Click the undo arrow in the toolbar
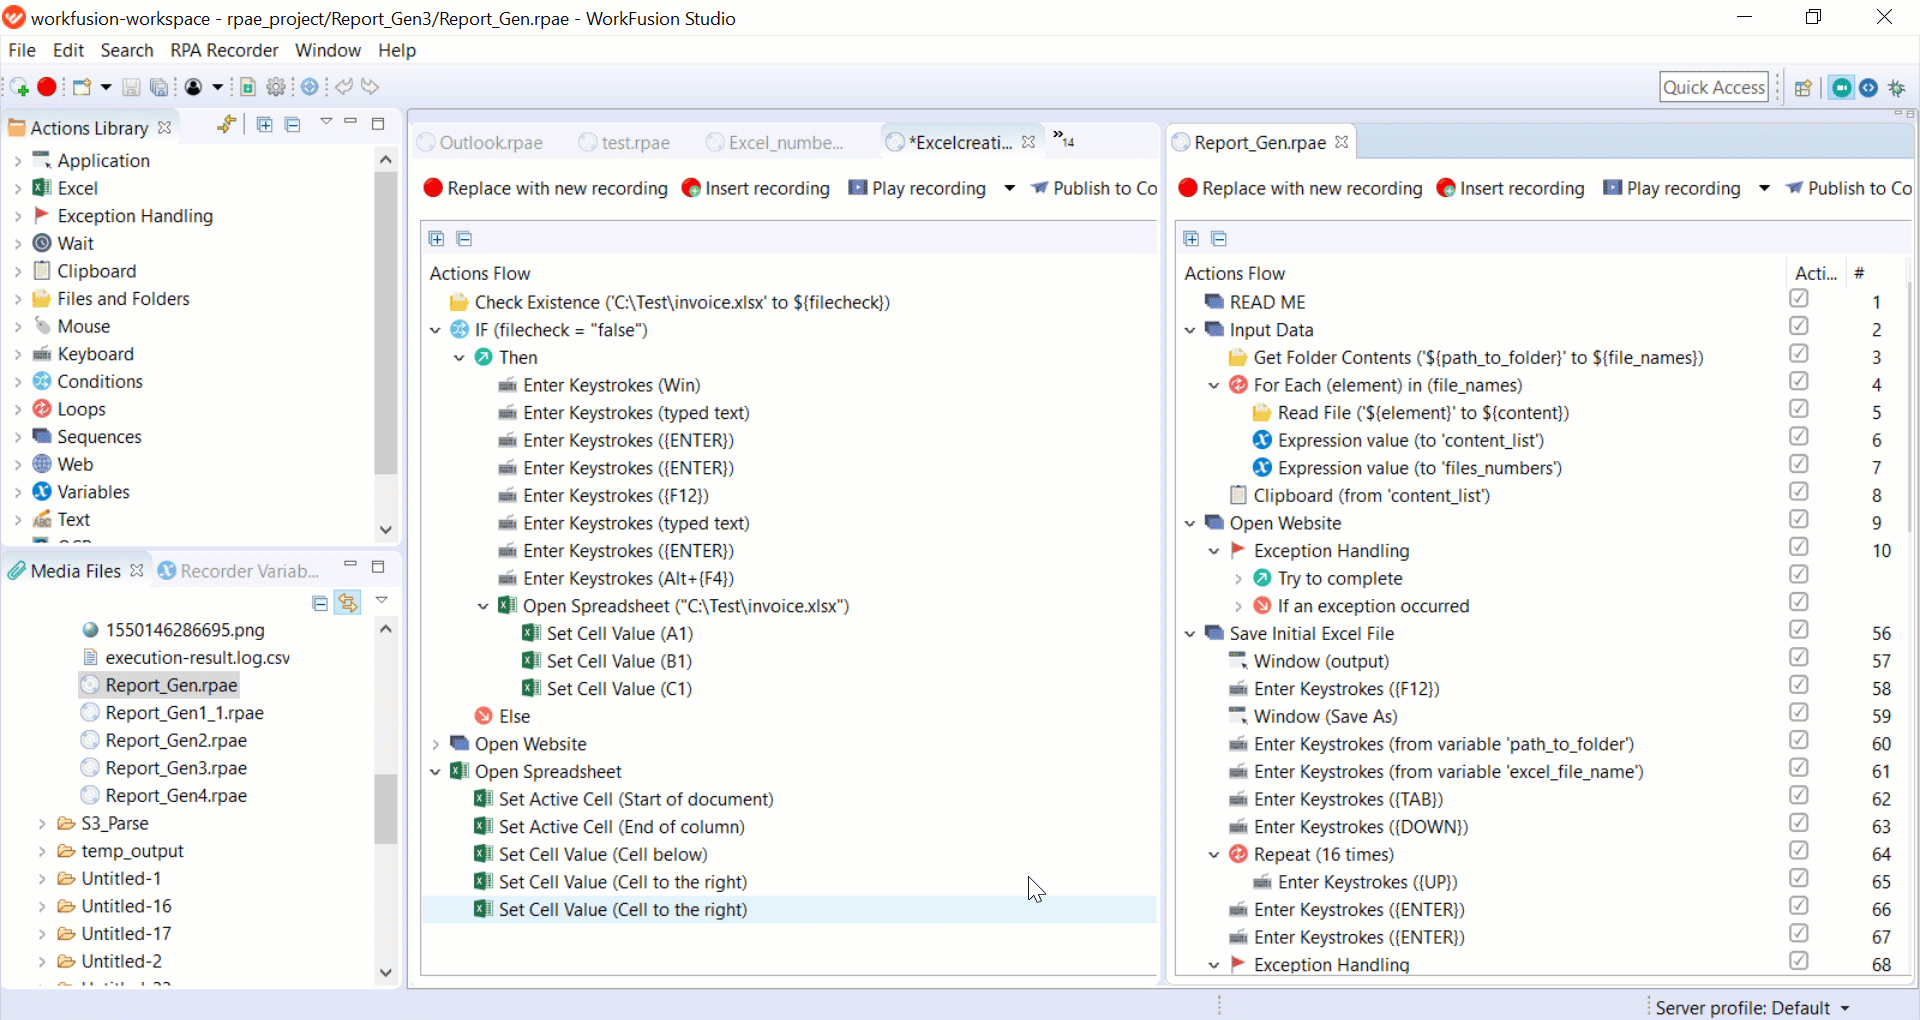The image size is (1920, 1020). click(x=344, y=87)
